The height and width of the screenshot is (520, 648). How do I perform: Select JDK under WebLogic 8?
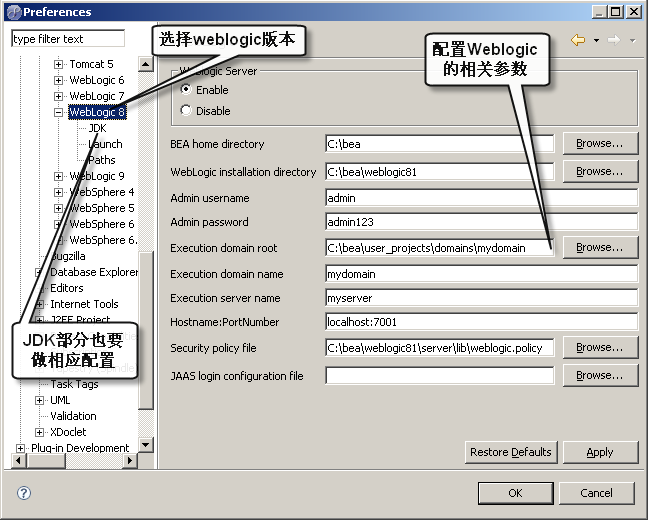coord(97,128)
